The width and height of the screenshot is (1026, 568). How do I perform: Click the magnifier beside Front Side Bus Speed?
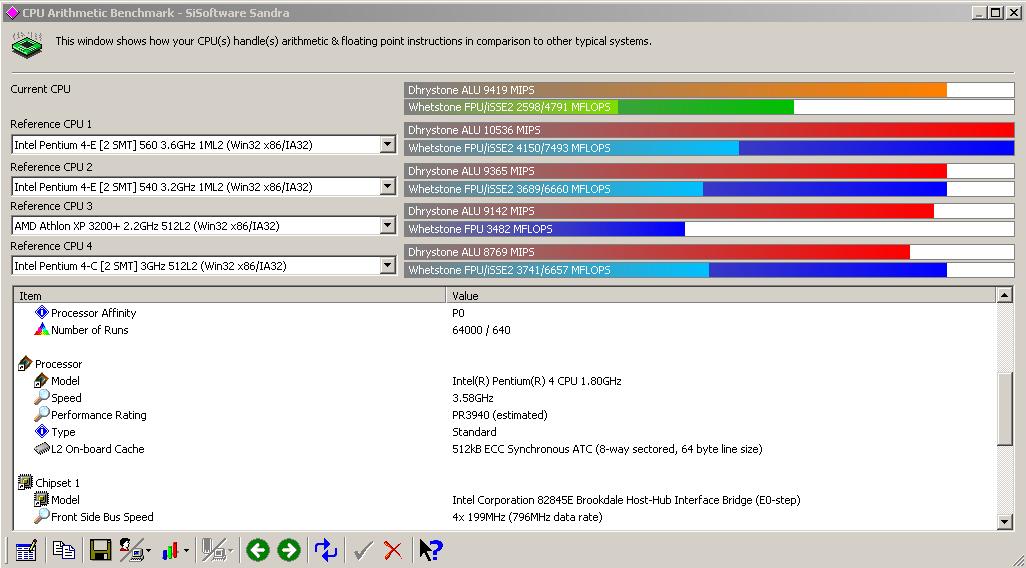click(42, 516)
